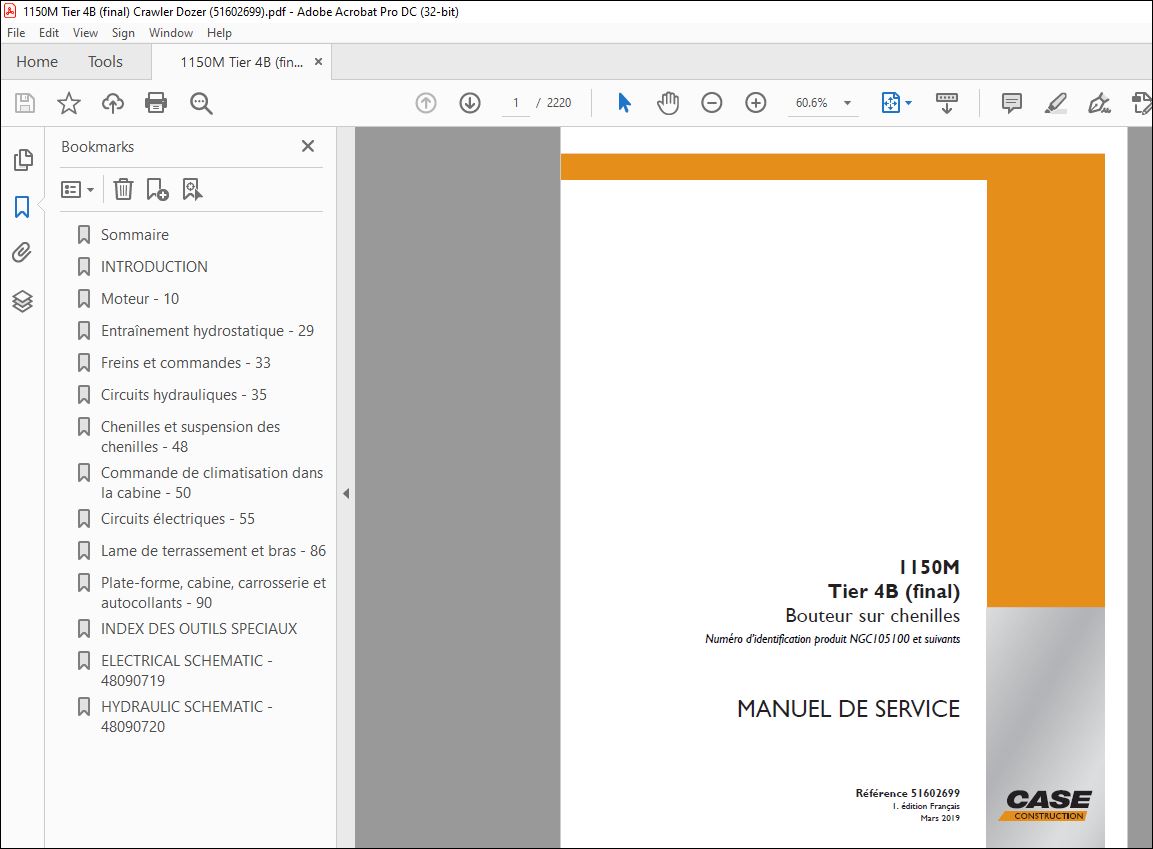Select the 1150M Tier 4B document tab
The width and height of the screenshot is (1153, 849).
tap(241, 62)
